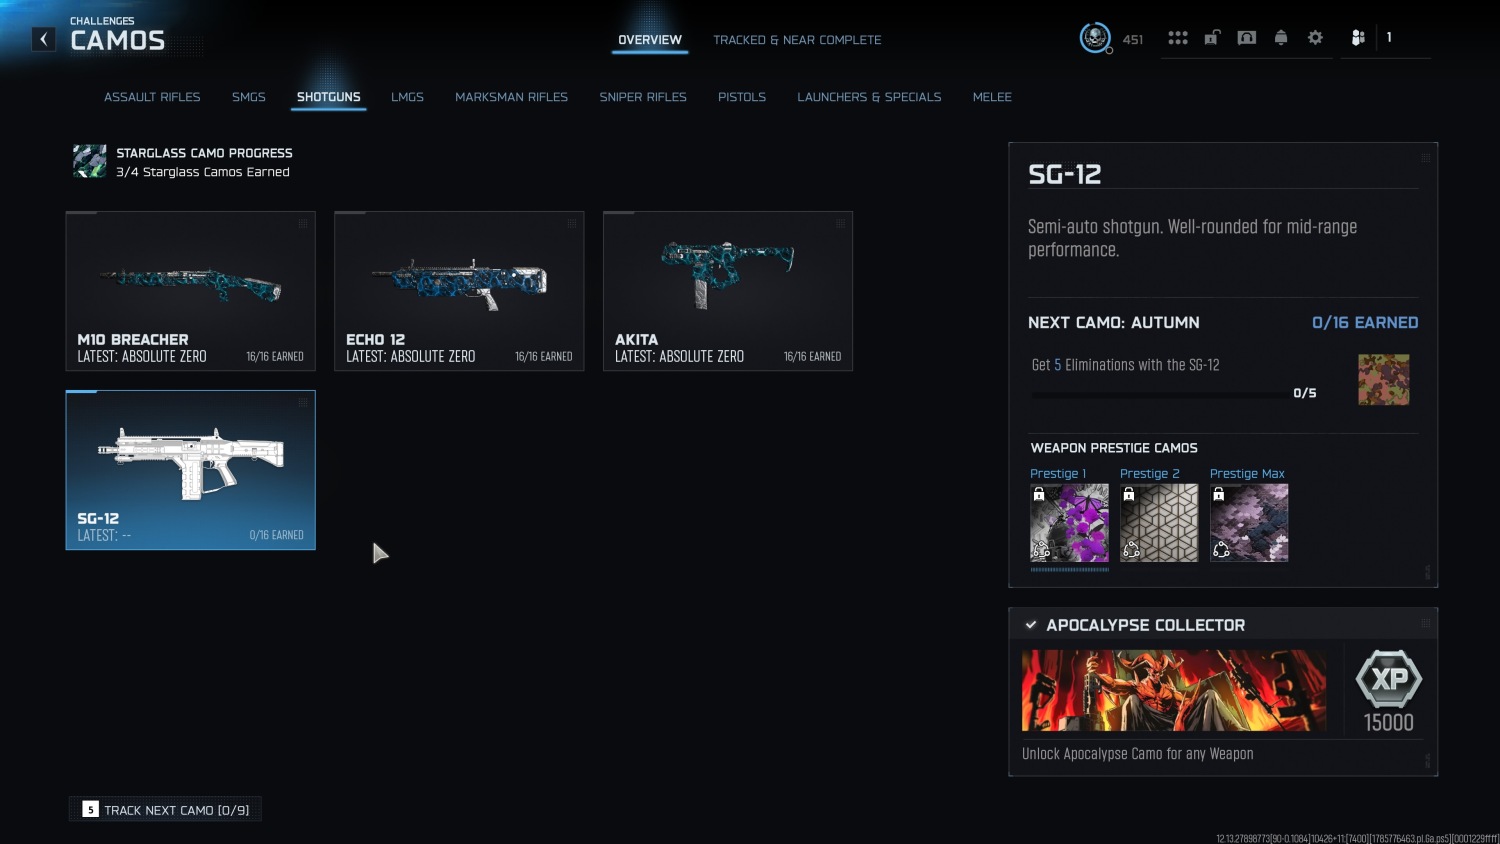Click the Apocalypse Collector header
Viewport: 1500px width, 844px height.
1145,625
